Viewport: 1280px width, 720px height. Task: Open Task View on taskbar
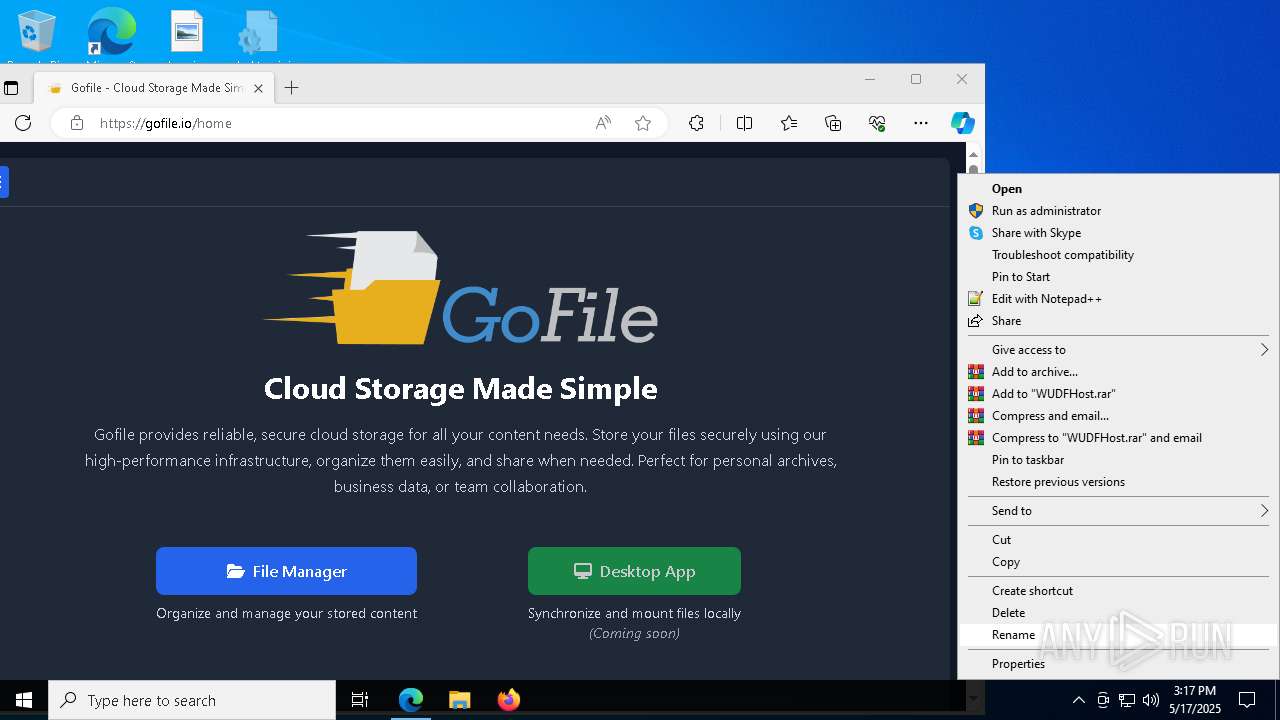pos(360,700)
